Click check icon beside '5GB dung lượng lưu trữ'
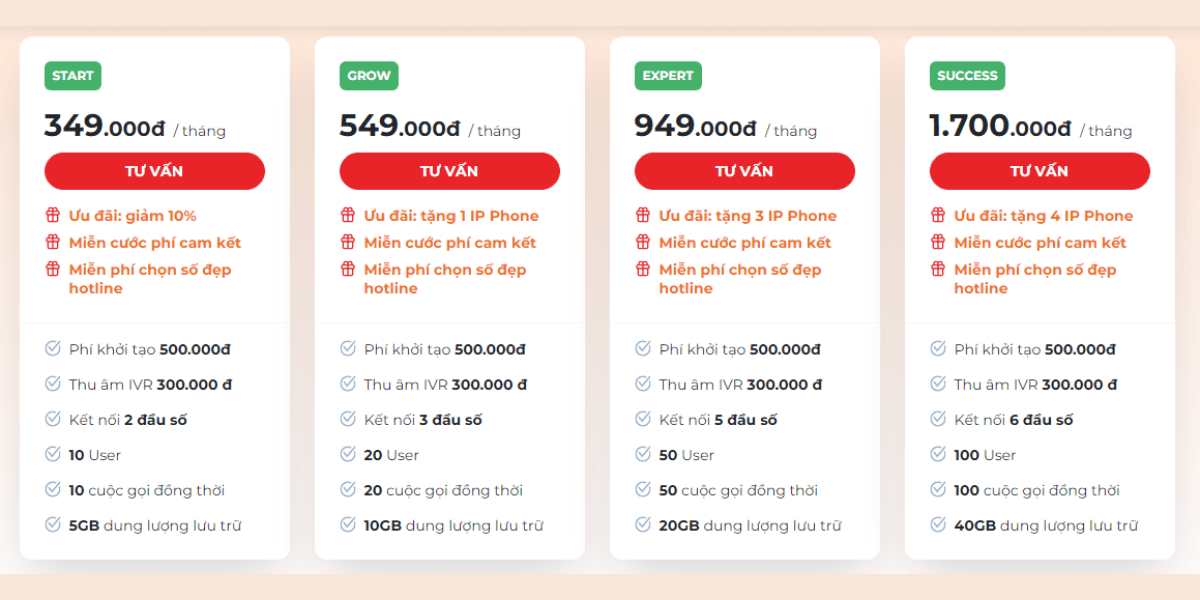The width and height of the screenshot is (1200, 600). 53,524
